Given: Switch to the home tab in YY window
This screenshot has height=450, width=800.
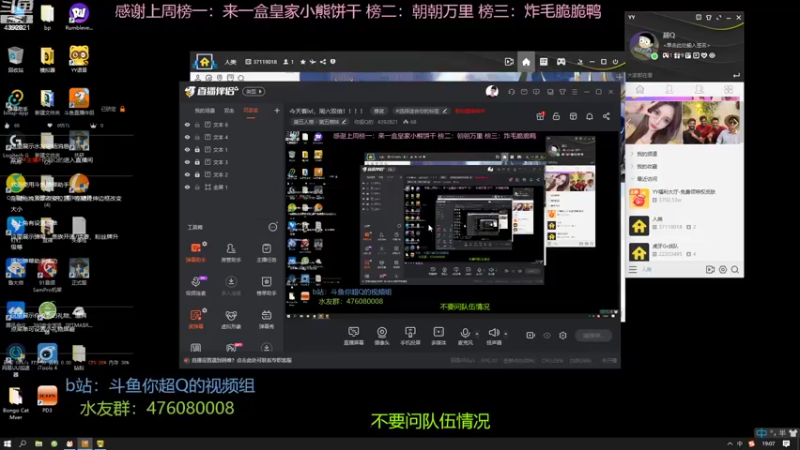Looking at the screenshot, I should (639, 89).
